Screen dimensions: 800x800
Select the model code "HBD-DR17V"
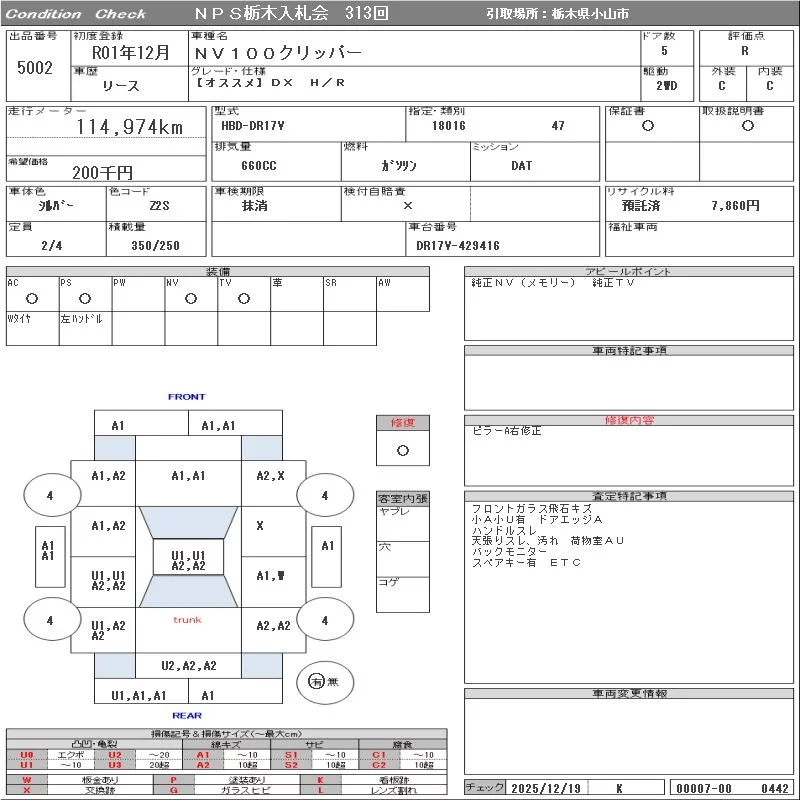(x=253, y=126)
